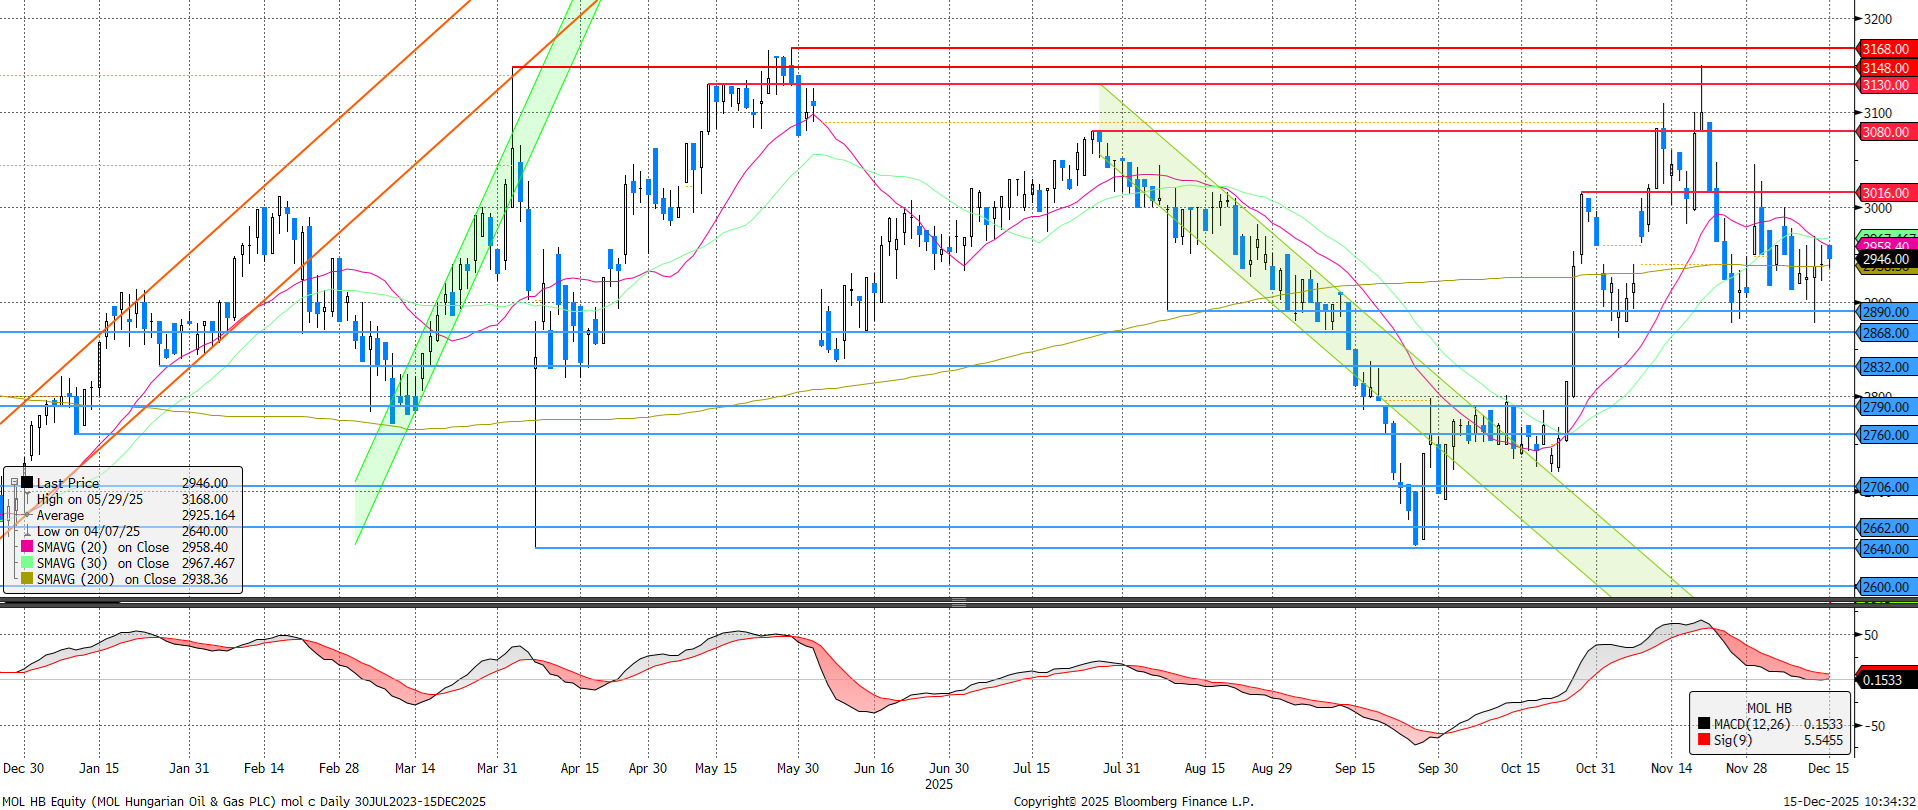Click the red Sig(9) legend swatch
1918x810 pixels.
[1704, 740]
